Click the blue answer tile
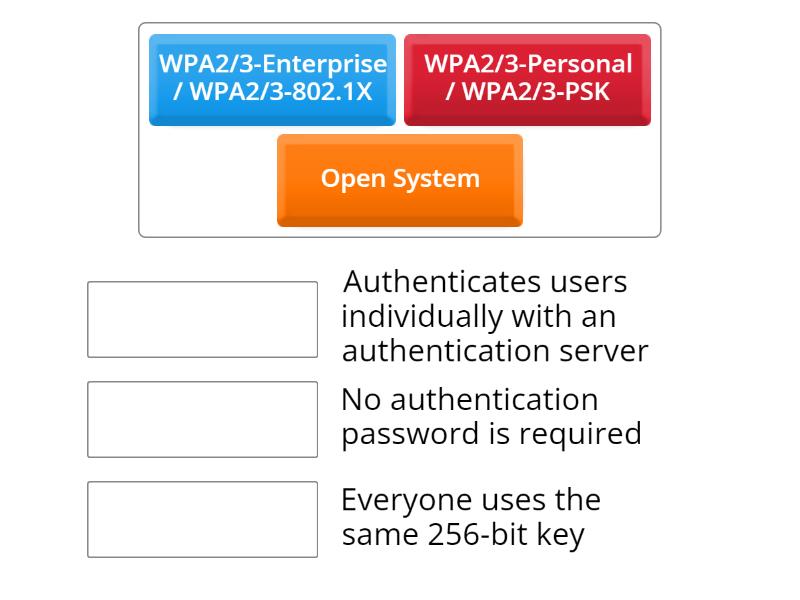Image resolution: width=800 pixels, height=600 pixels. 272,79
